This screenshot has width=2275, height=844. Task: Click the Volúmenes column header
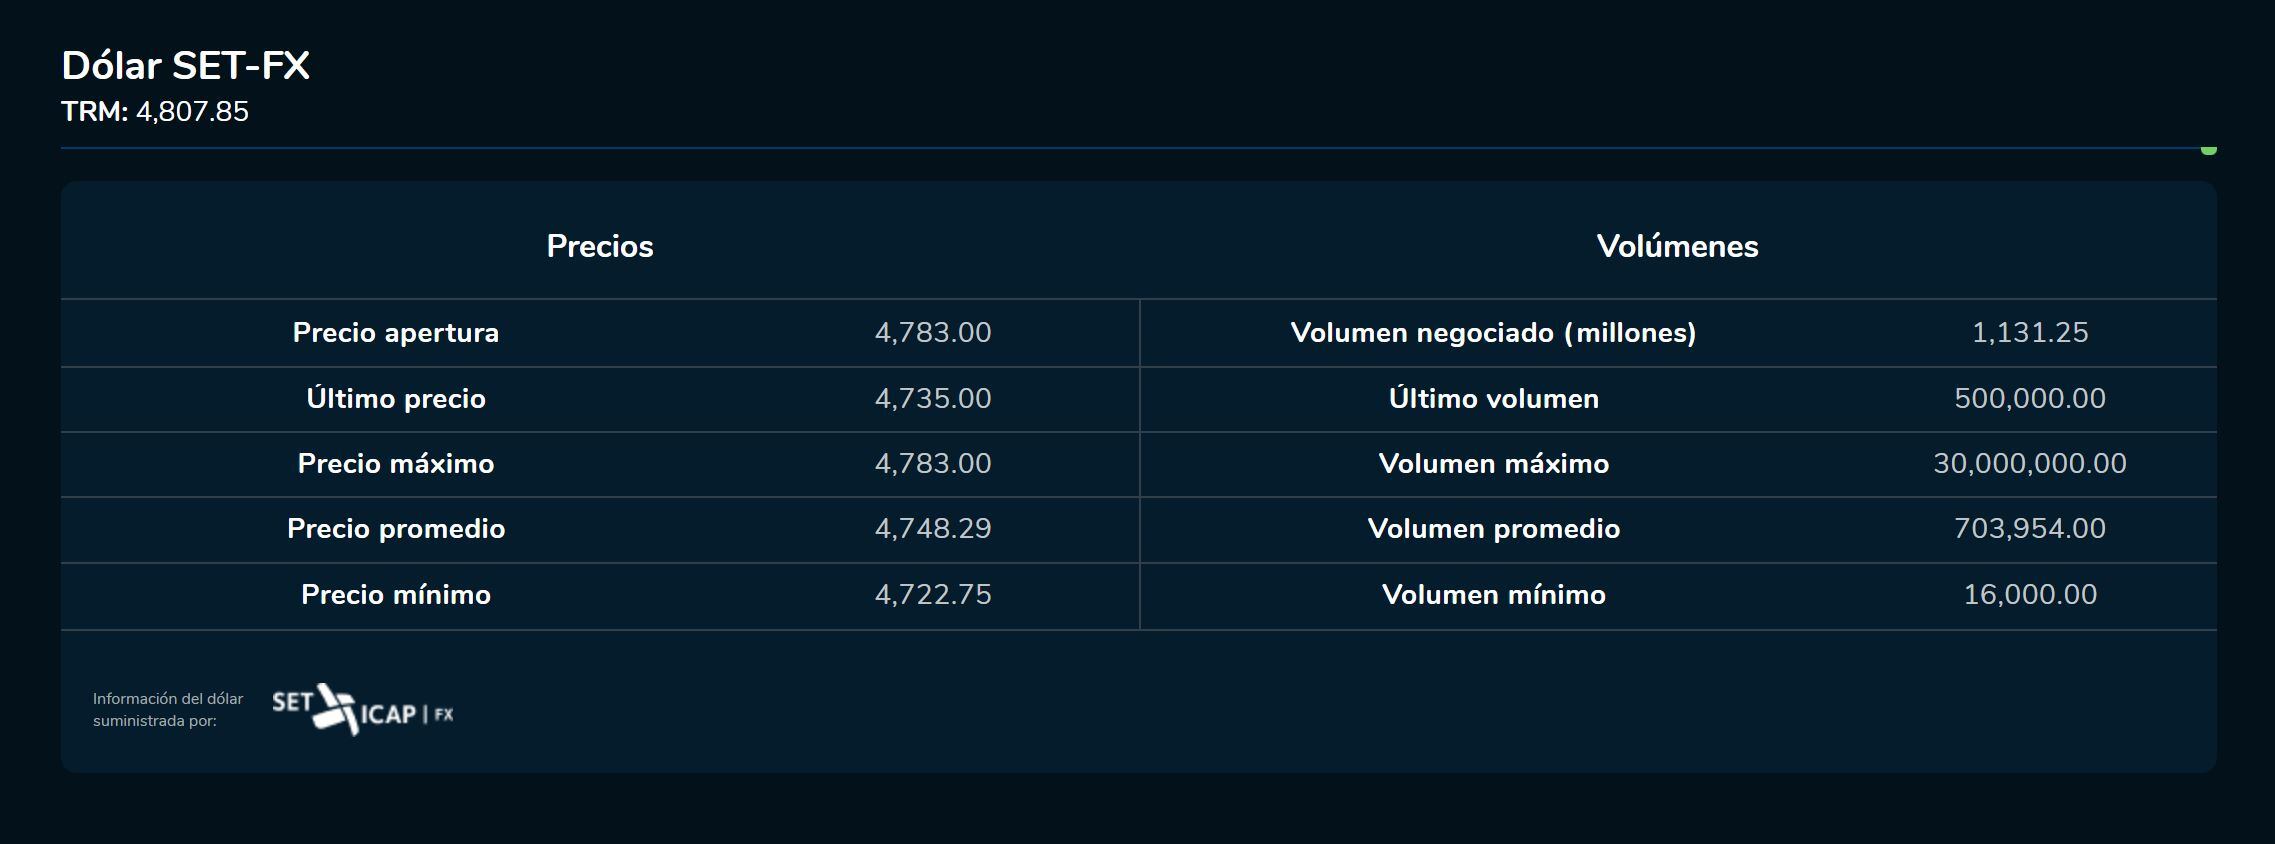(x=1677, y=246)
